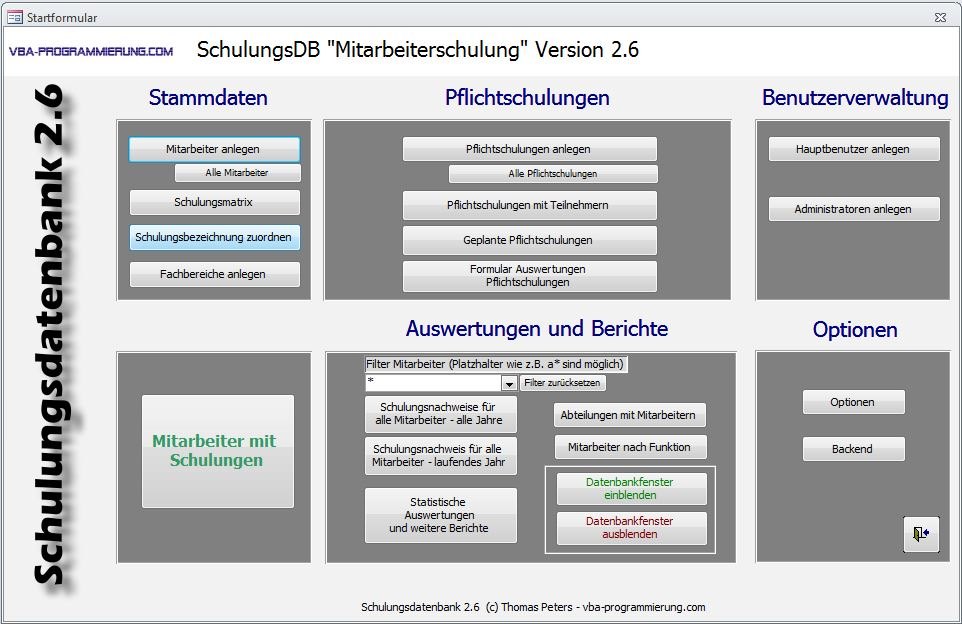Click Hauptbenutzer anlegen button
This screenshot has height=624, width=962.
point(853,149)
